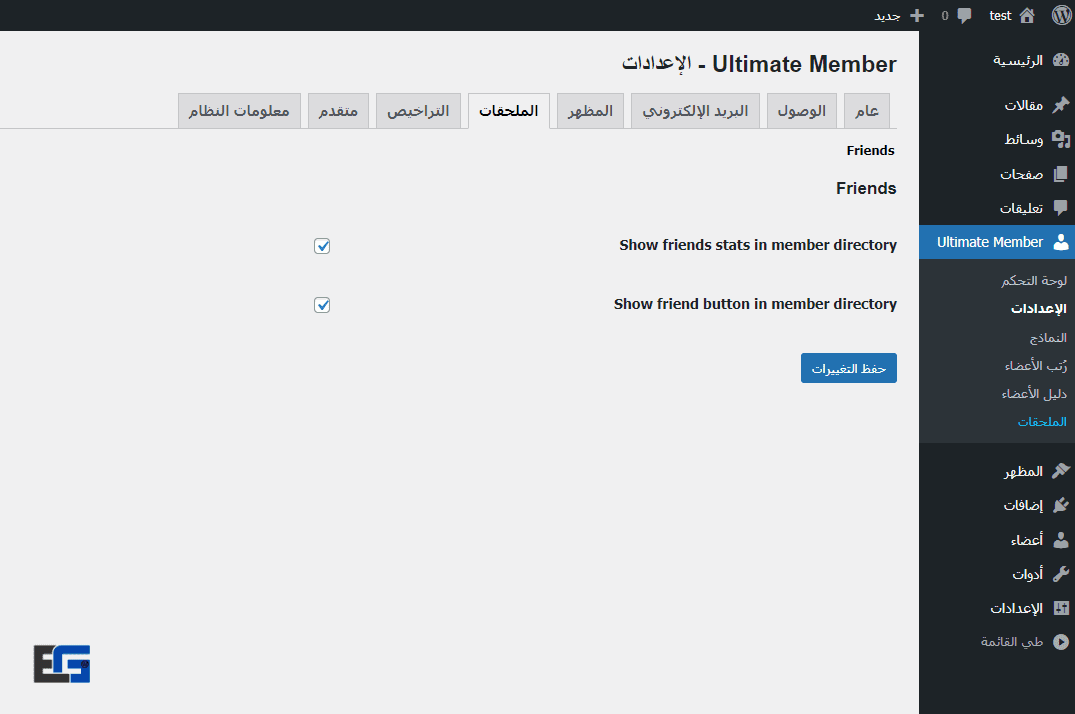Image resolution: width=1075 pixels, height=714 pixels.
Task: Click the WordPress logo icon in admin bar
Action: click(x=1061, y=15)
